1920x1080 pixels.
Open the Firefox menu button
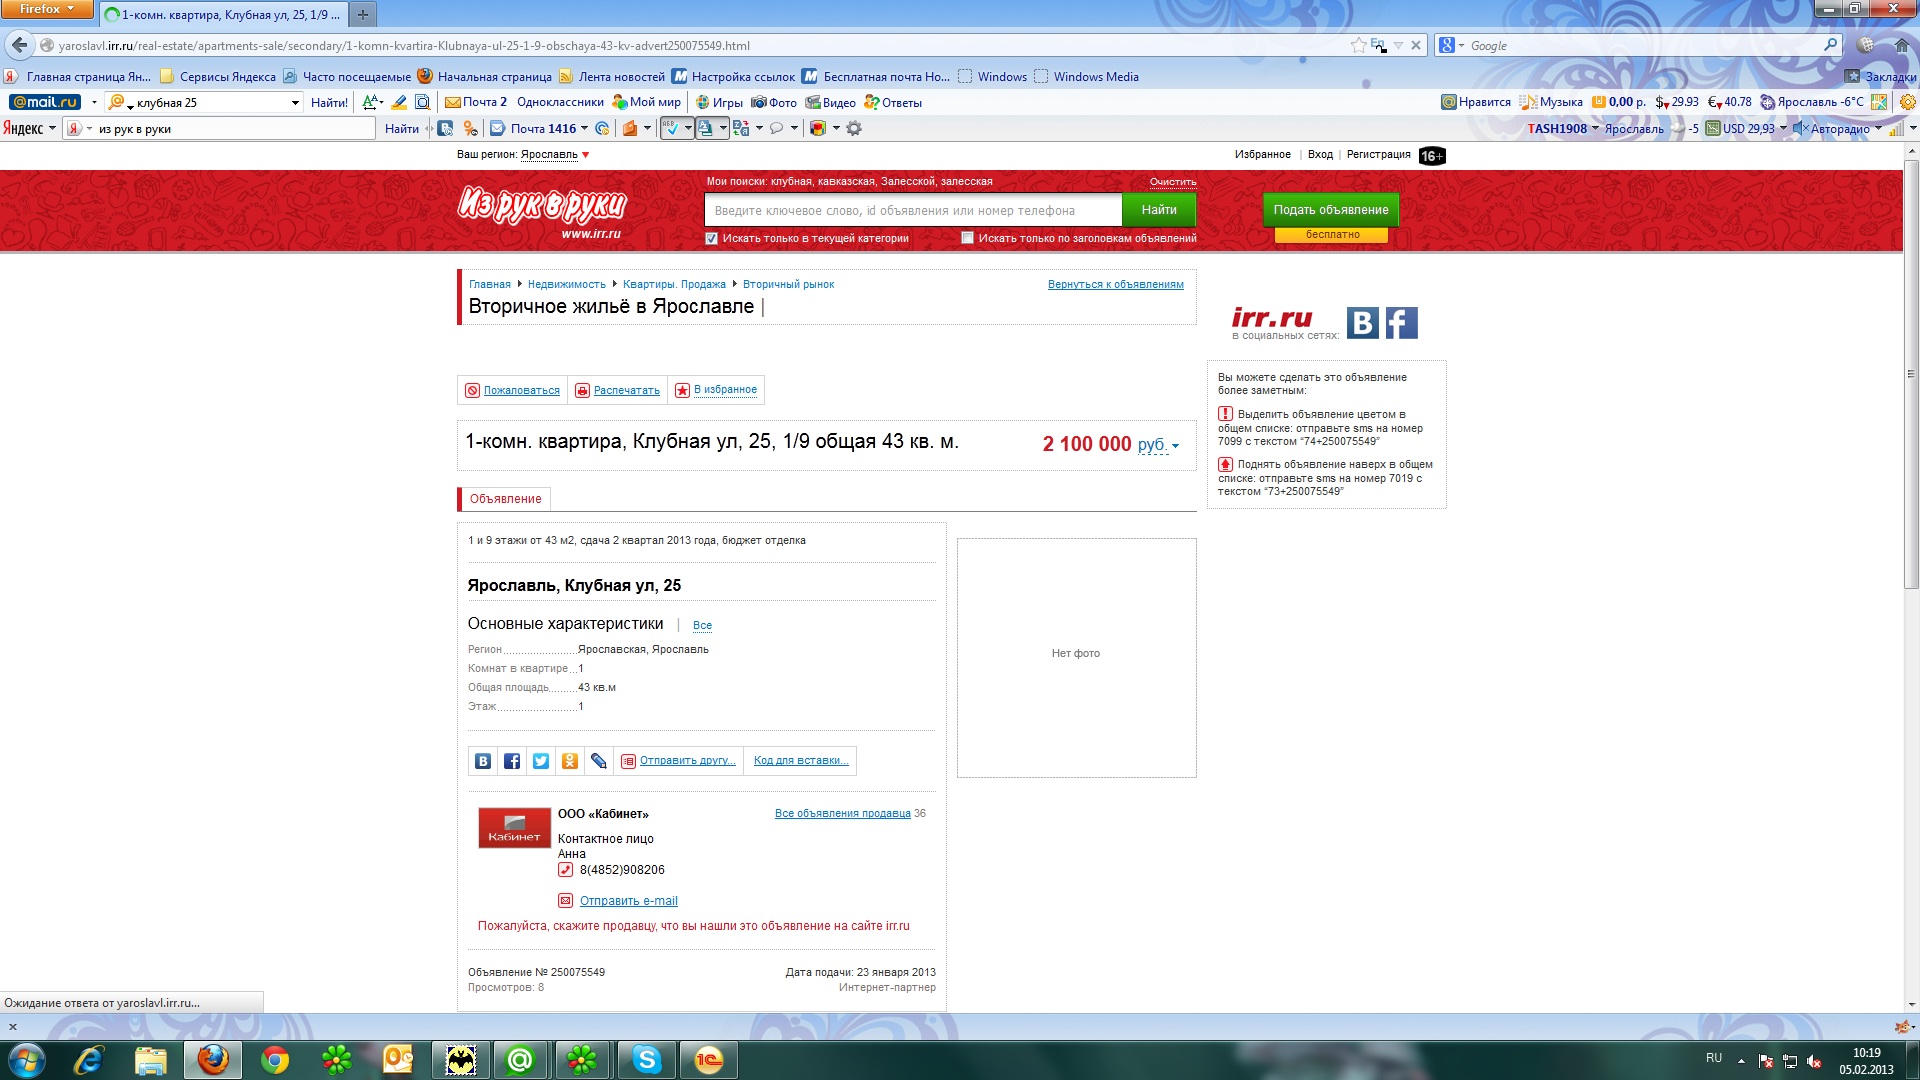point(46,9)
